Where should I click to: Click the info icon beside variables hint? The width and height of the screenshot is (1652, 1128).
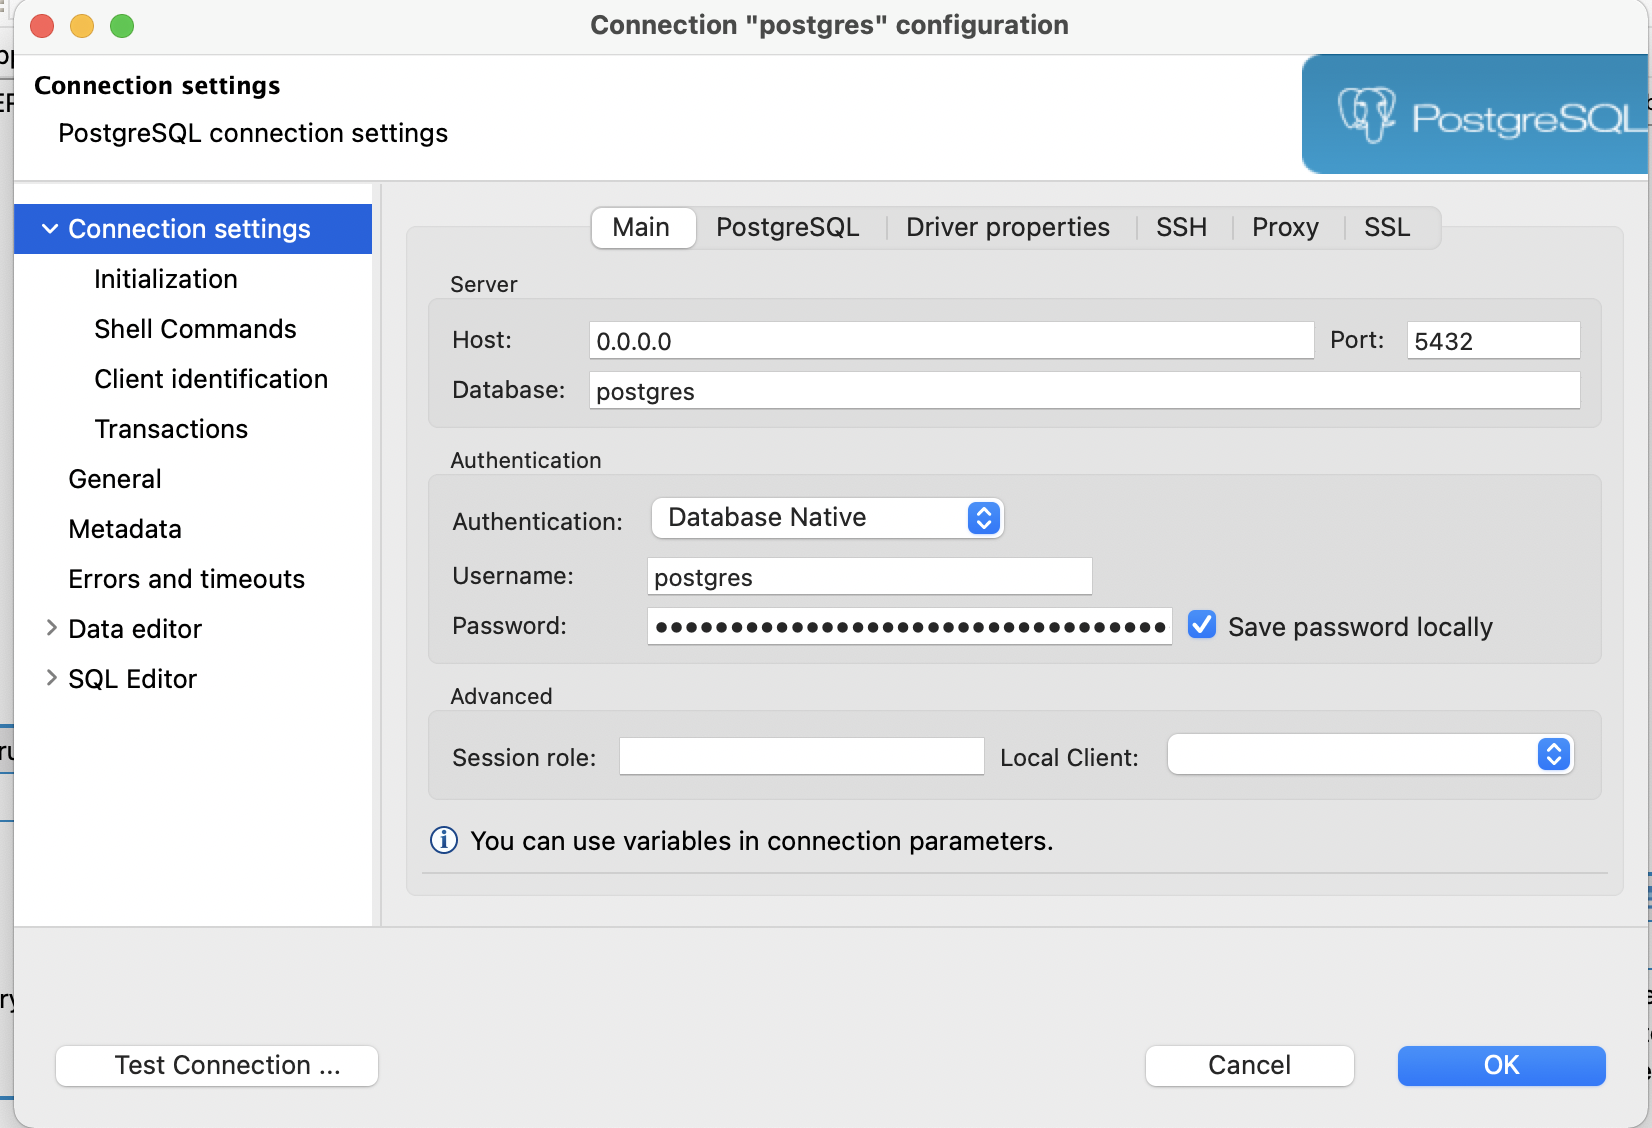pyautogui.click(x=443, y=840)
